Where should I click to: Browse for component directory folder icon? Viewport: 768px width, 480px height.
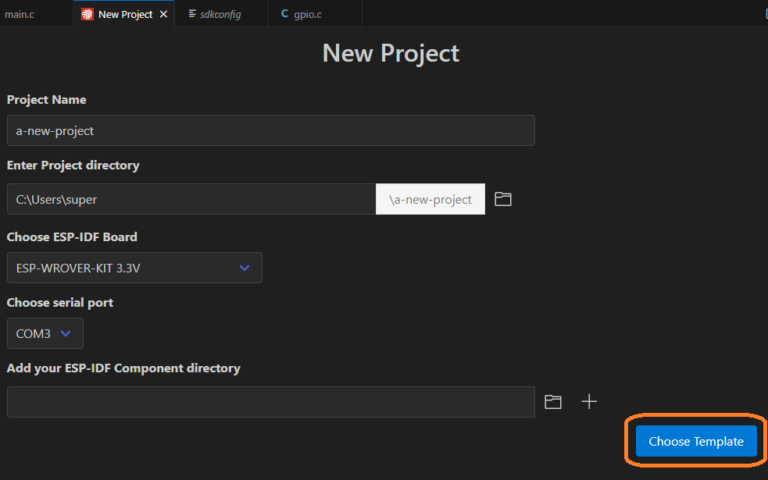553,402
